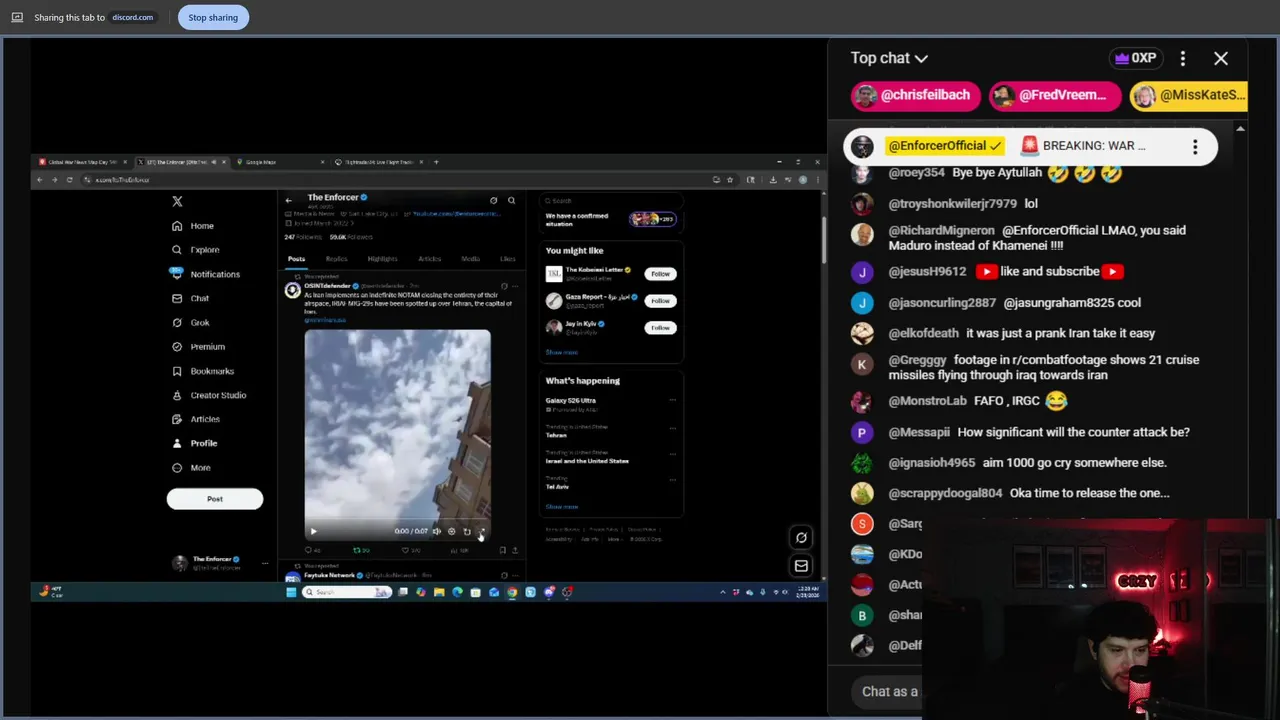This screenshot has height=720, width=1280.
Task: Open Chat in X sidebar
Action: pyautogui.click(x=190, y=298)
